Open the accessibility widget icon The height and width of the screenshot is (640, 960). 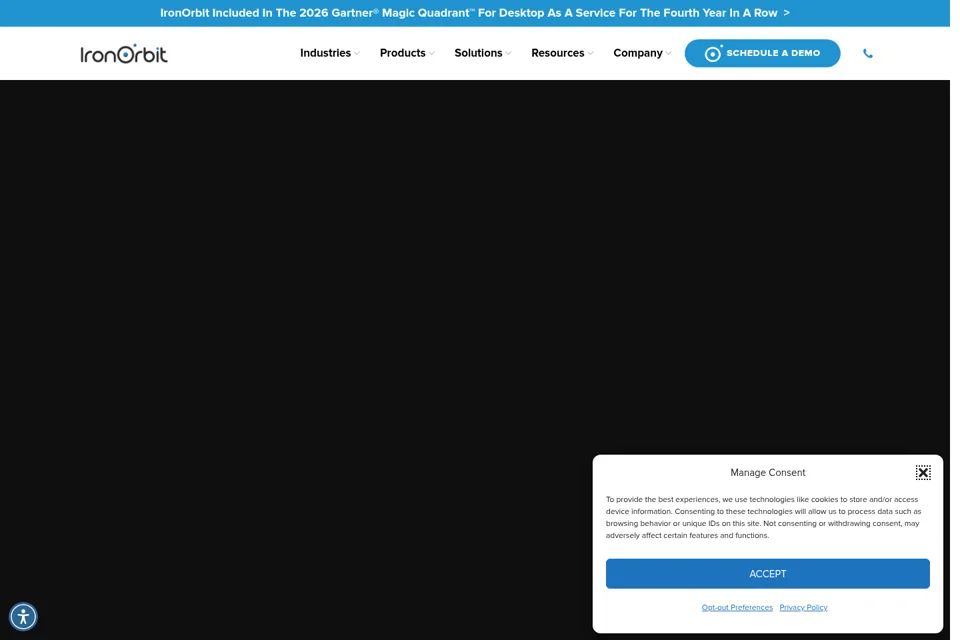coord(23,616)
